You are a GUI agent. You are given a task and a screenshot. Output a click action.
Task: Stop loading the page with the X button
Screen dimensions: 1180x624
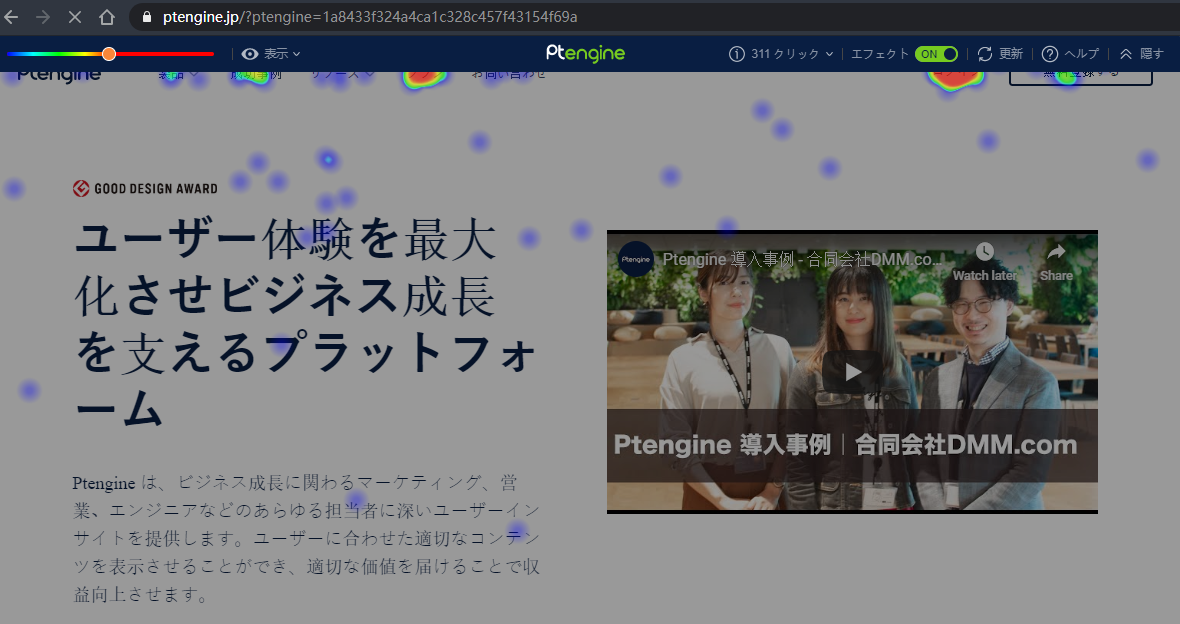pos(75,17)
